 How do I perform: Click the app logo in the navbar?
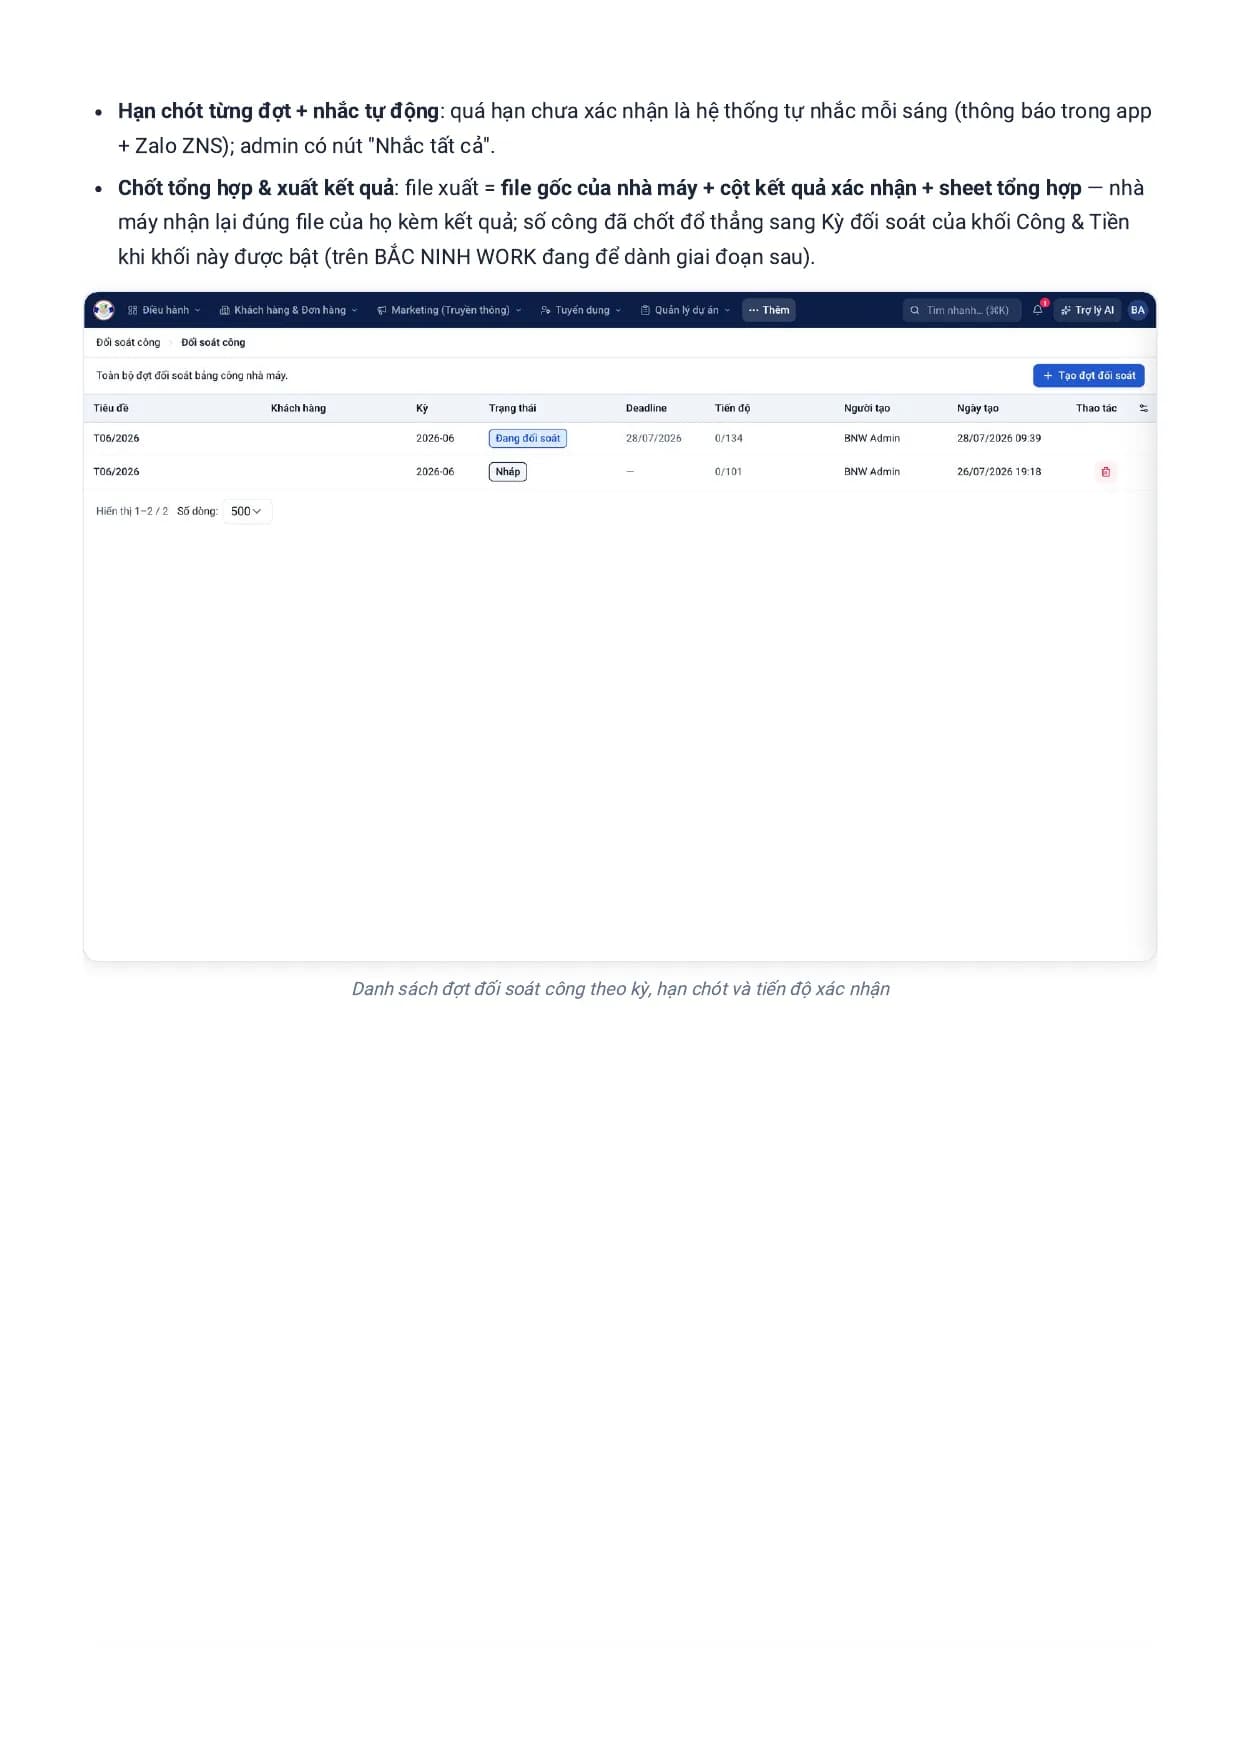pyautogui.click(x=104, y=310)
